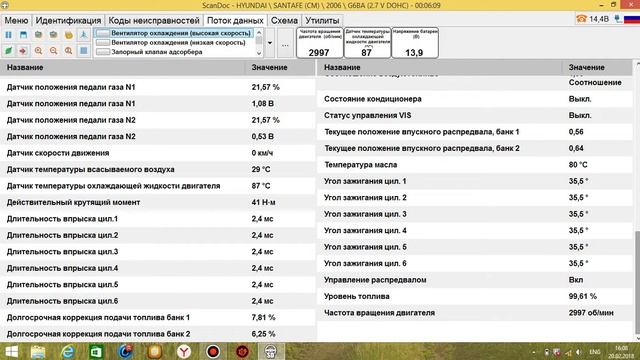Viewport: 640px width, 360px height.
Task: Click left Значение column header
Action: point(280,67)
